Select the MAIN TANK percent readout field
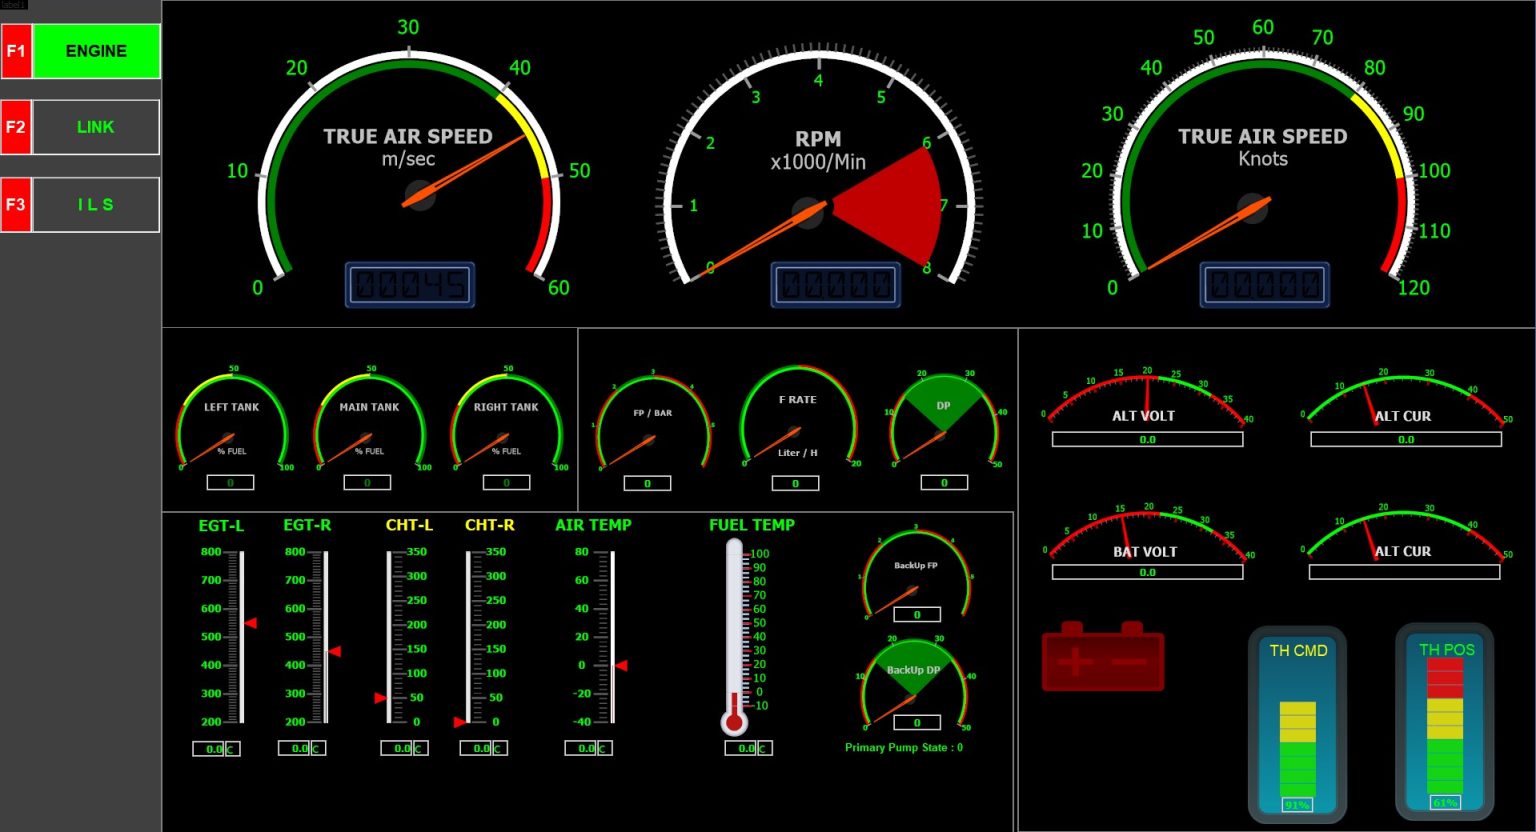This screenshot has height=832, width=1536. [368, 482]
